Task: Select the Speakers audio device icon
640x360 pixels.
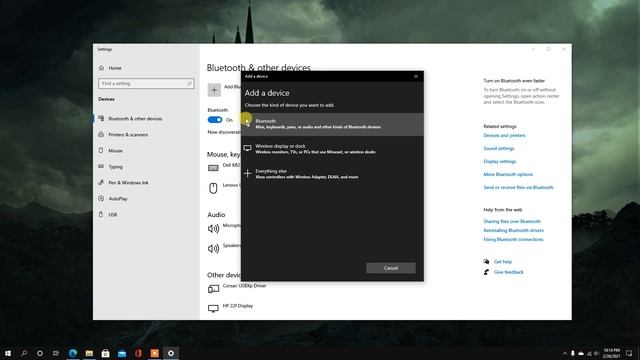Action: (x=213, y=248)
